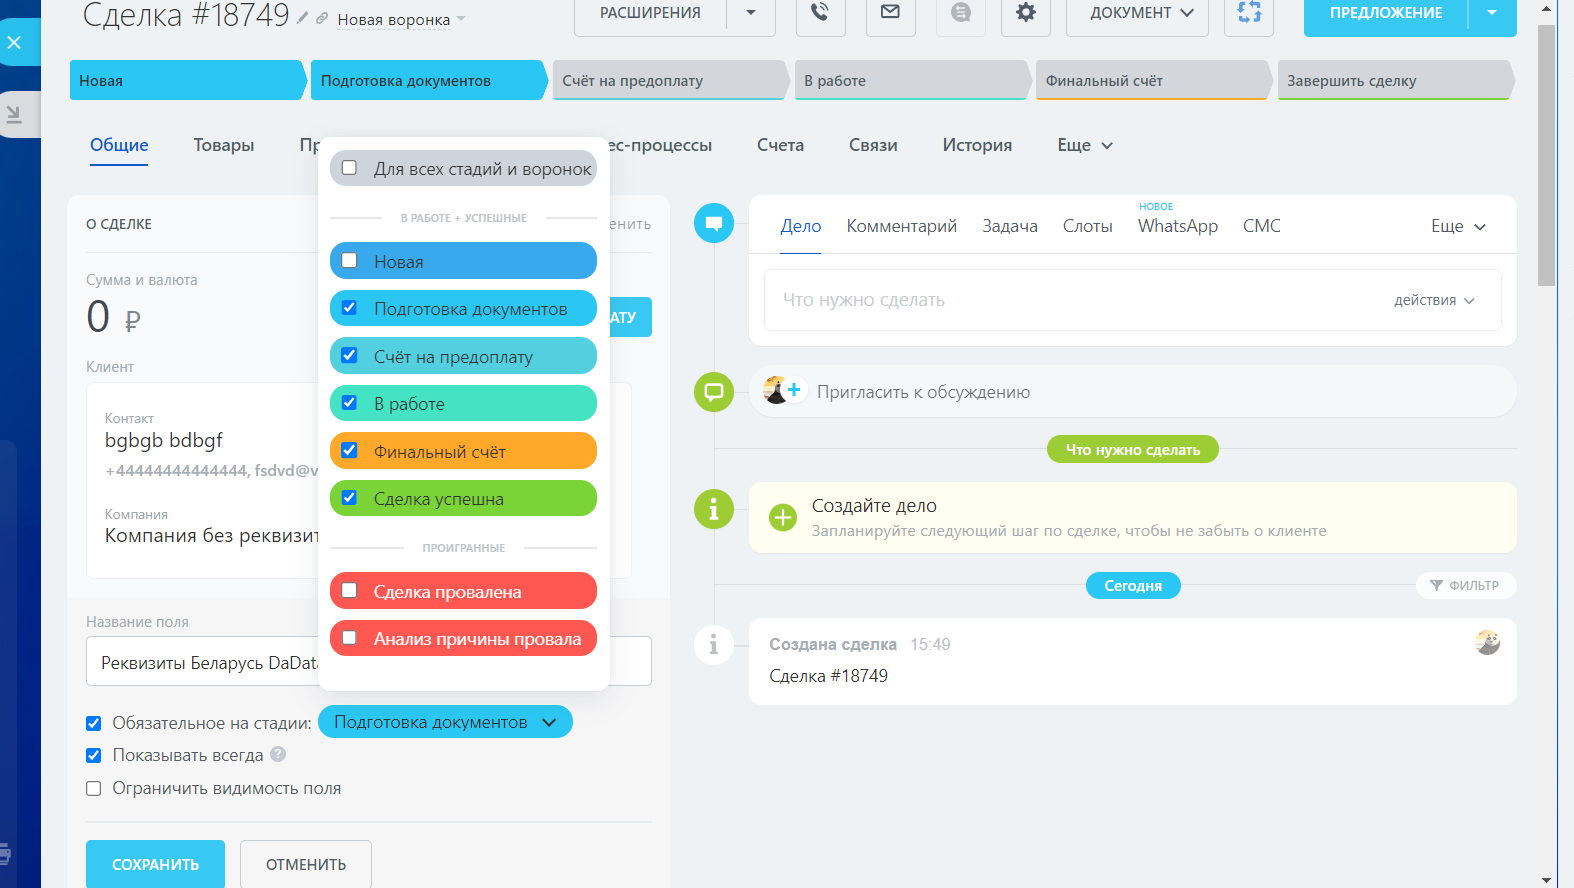
Task: Open the Новая воронка funnel selector
Action: pyautogui.click(x=401, y=19)
